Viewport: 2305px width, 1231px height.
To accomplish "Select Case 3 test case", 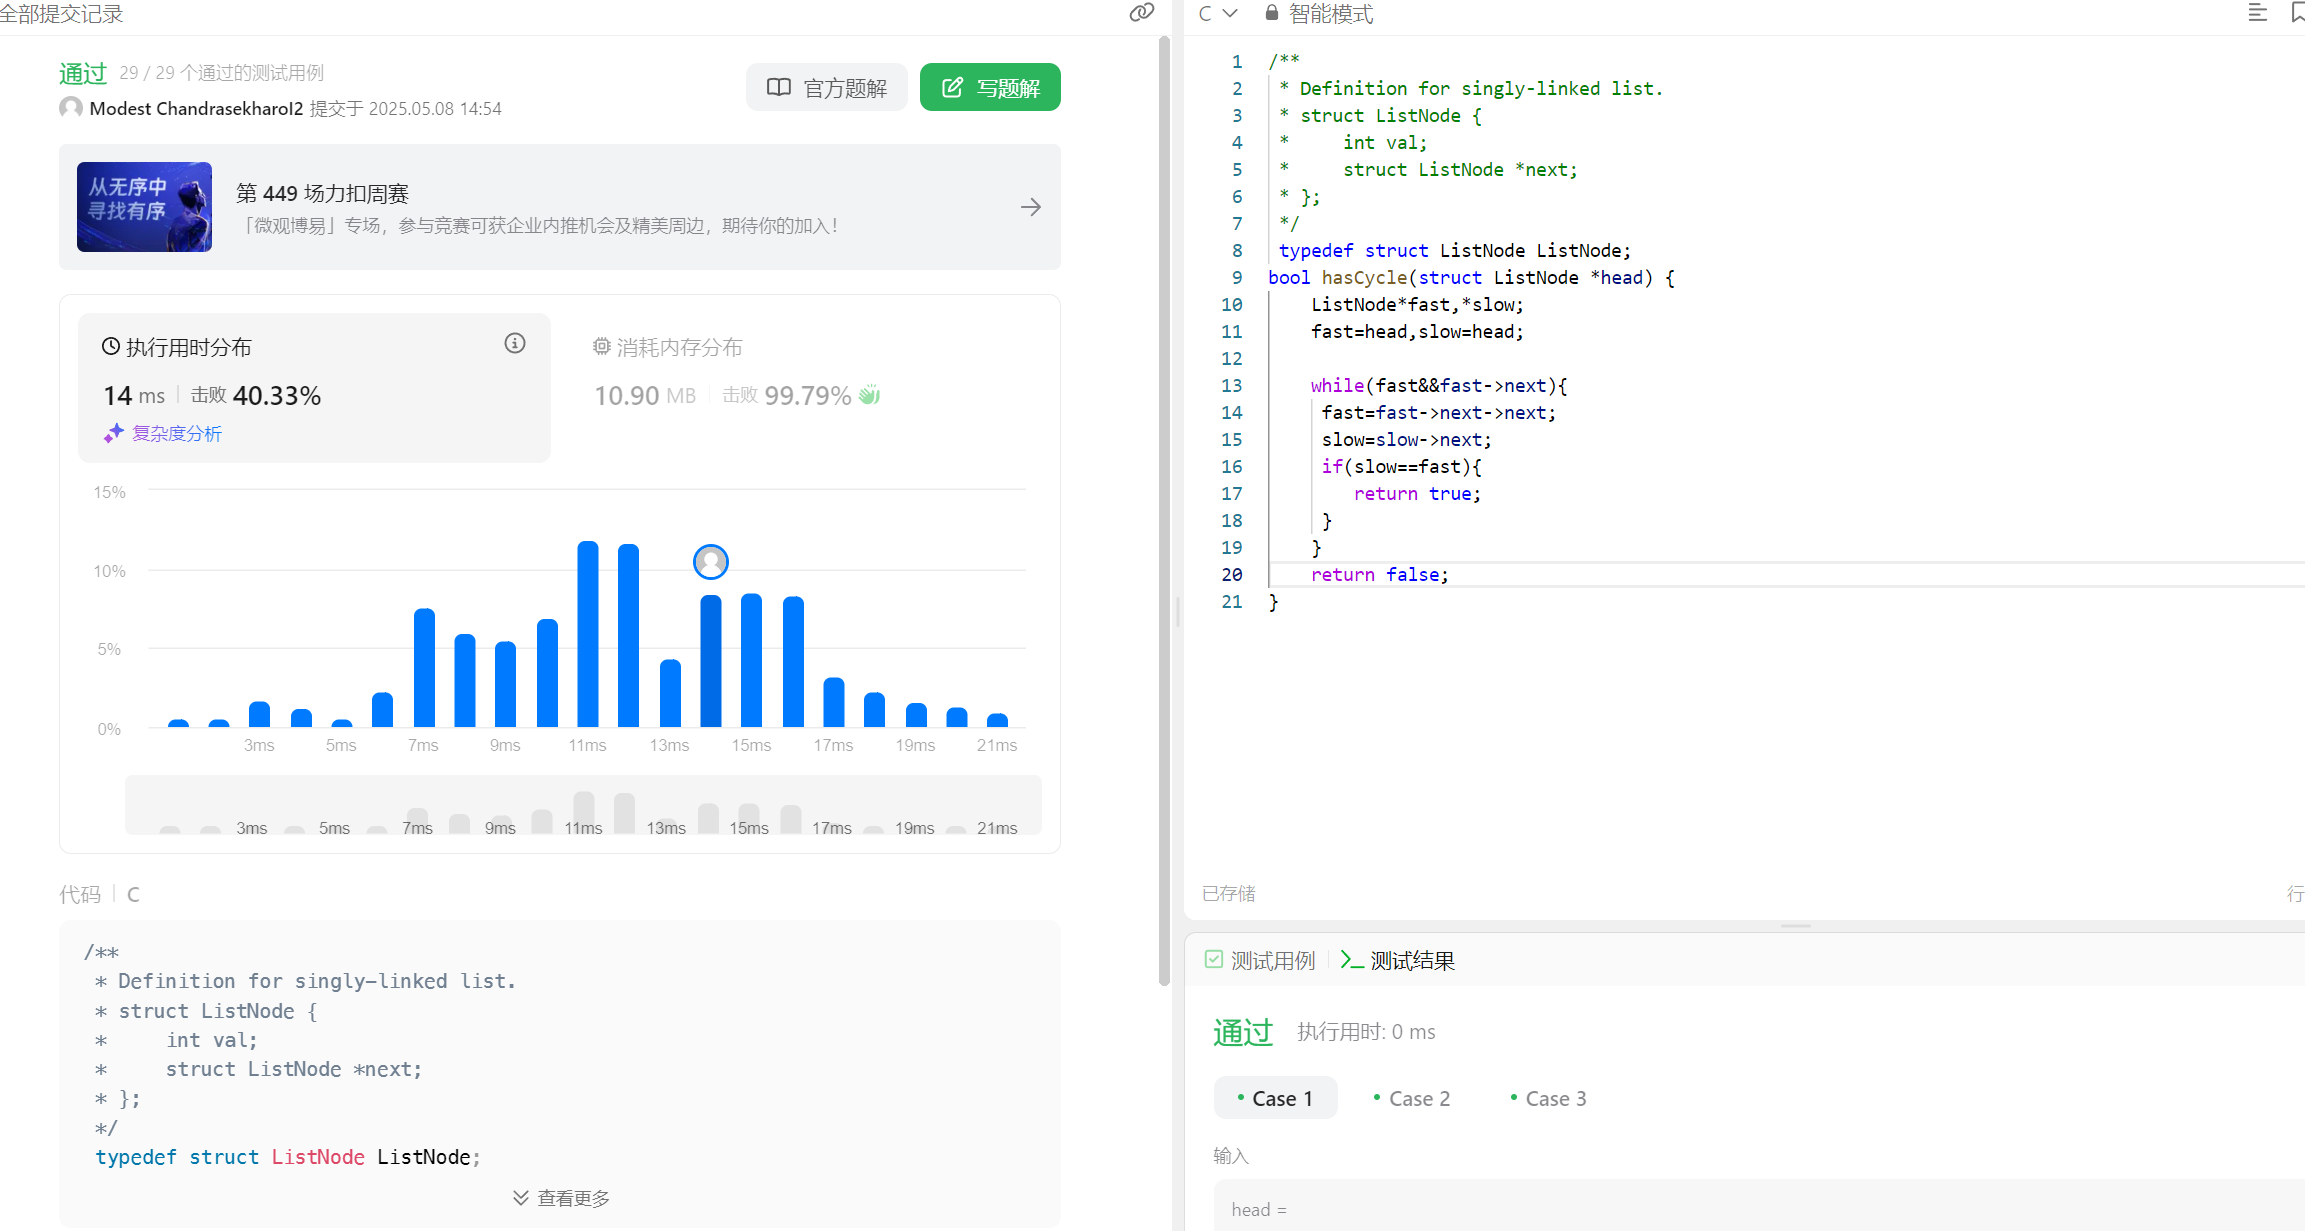I will tap(1548, 1098).
